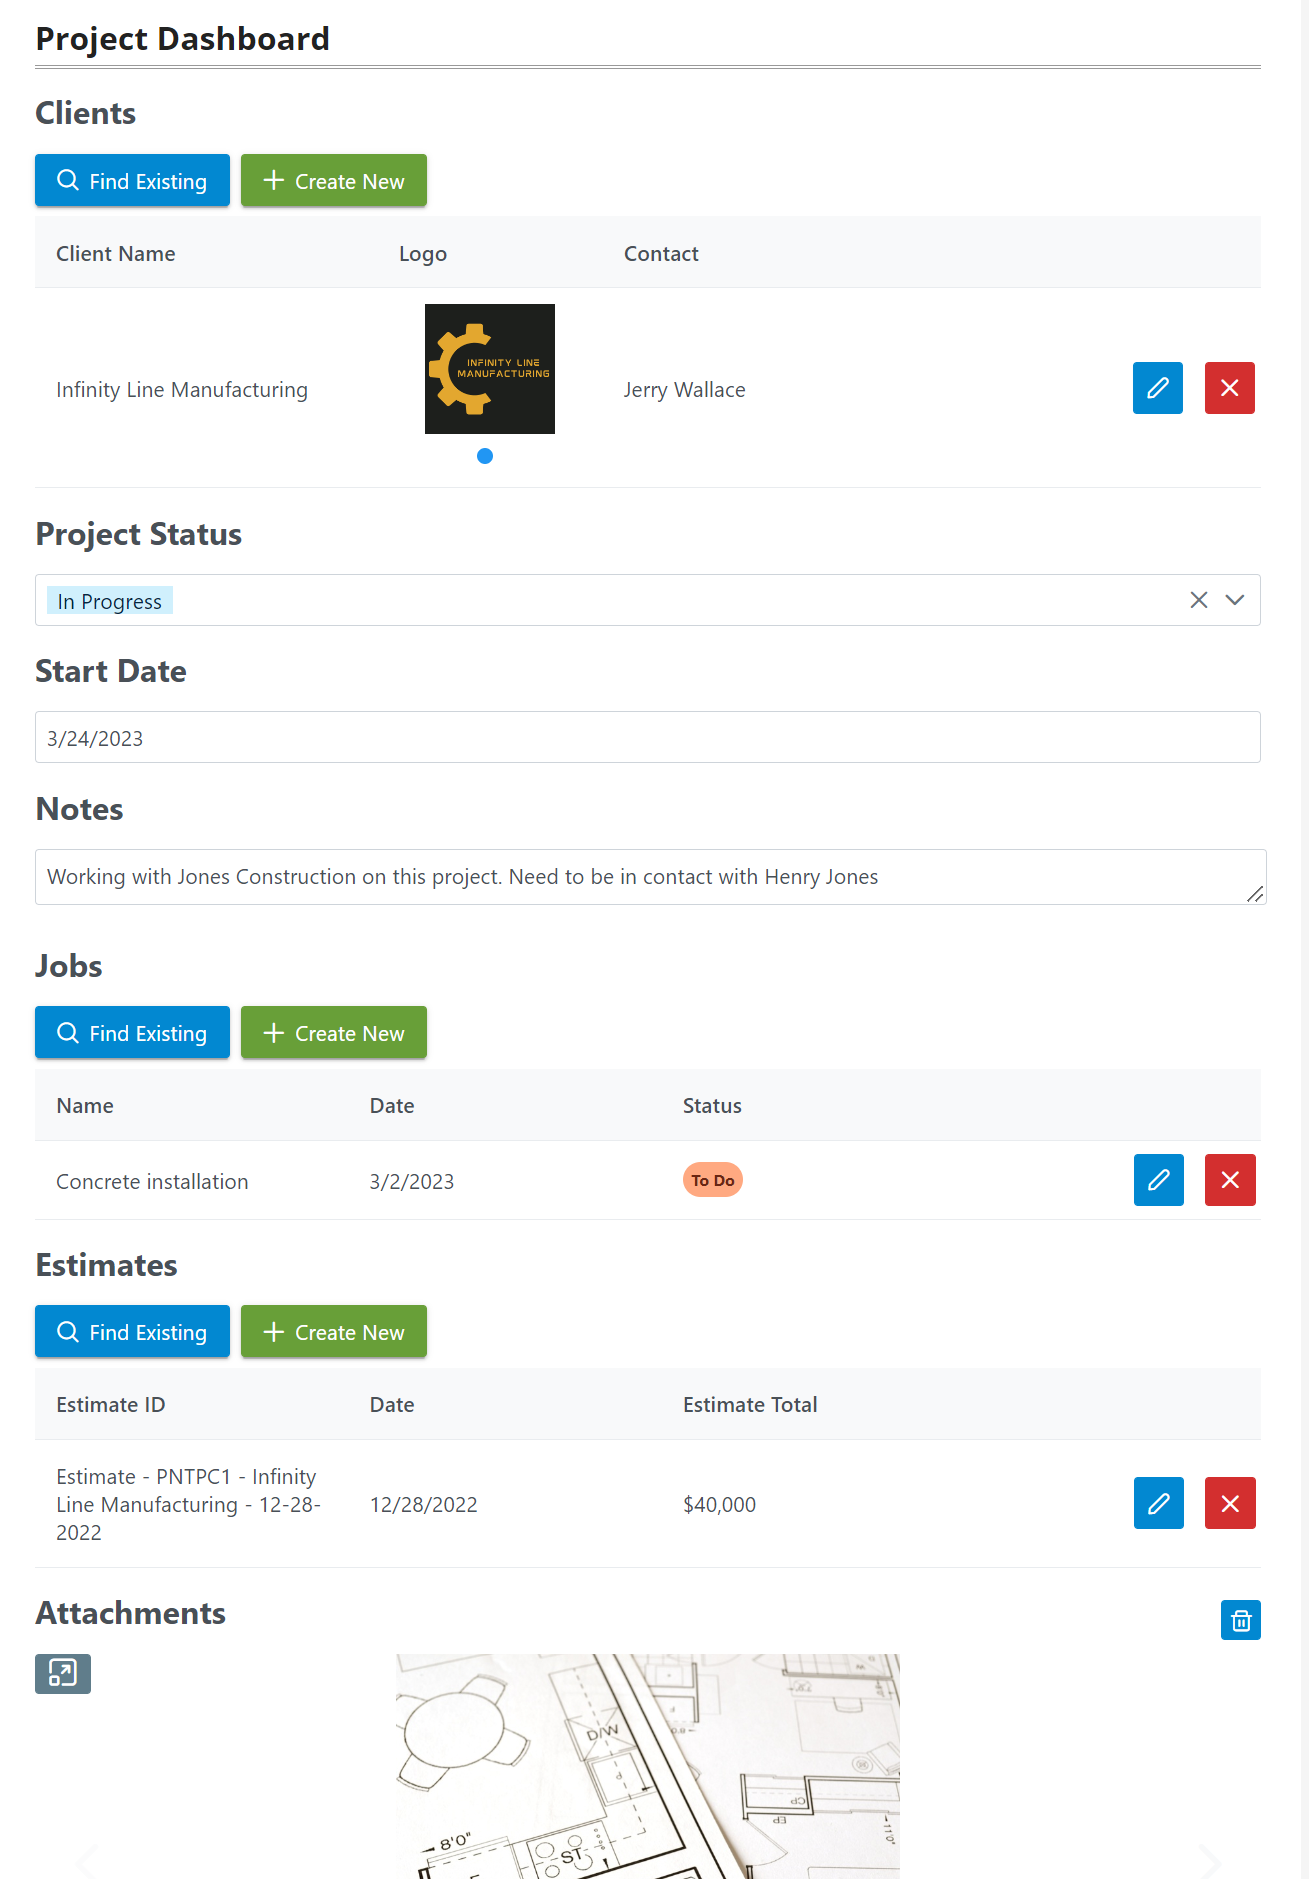Image resolution: width=1309 pixels, height=1879 pixels.
Task: Click the Concrete installation job name
Action: [152, 1182]
